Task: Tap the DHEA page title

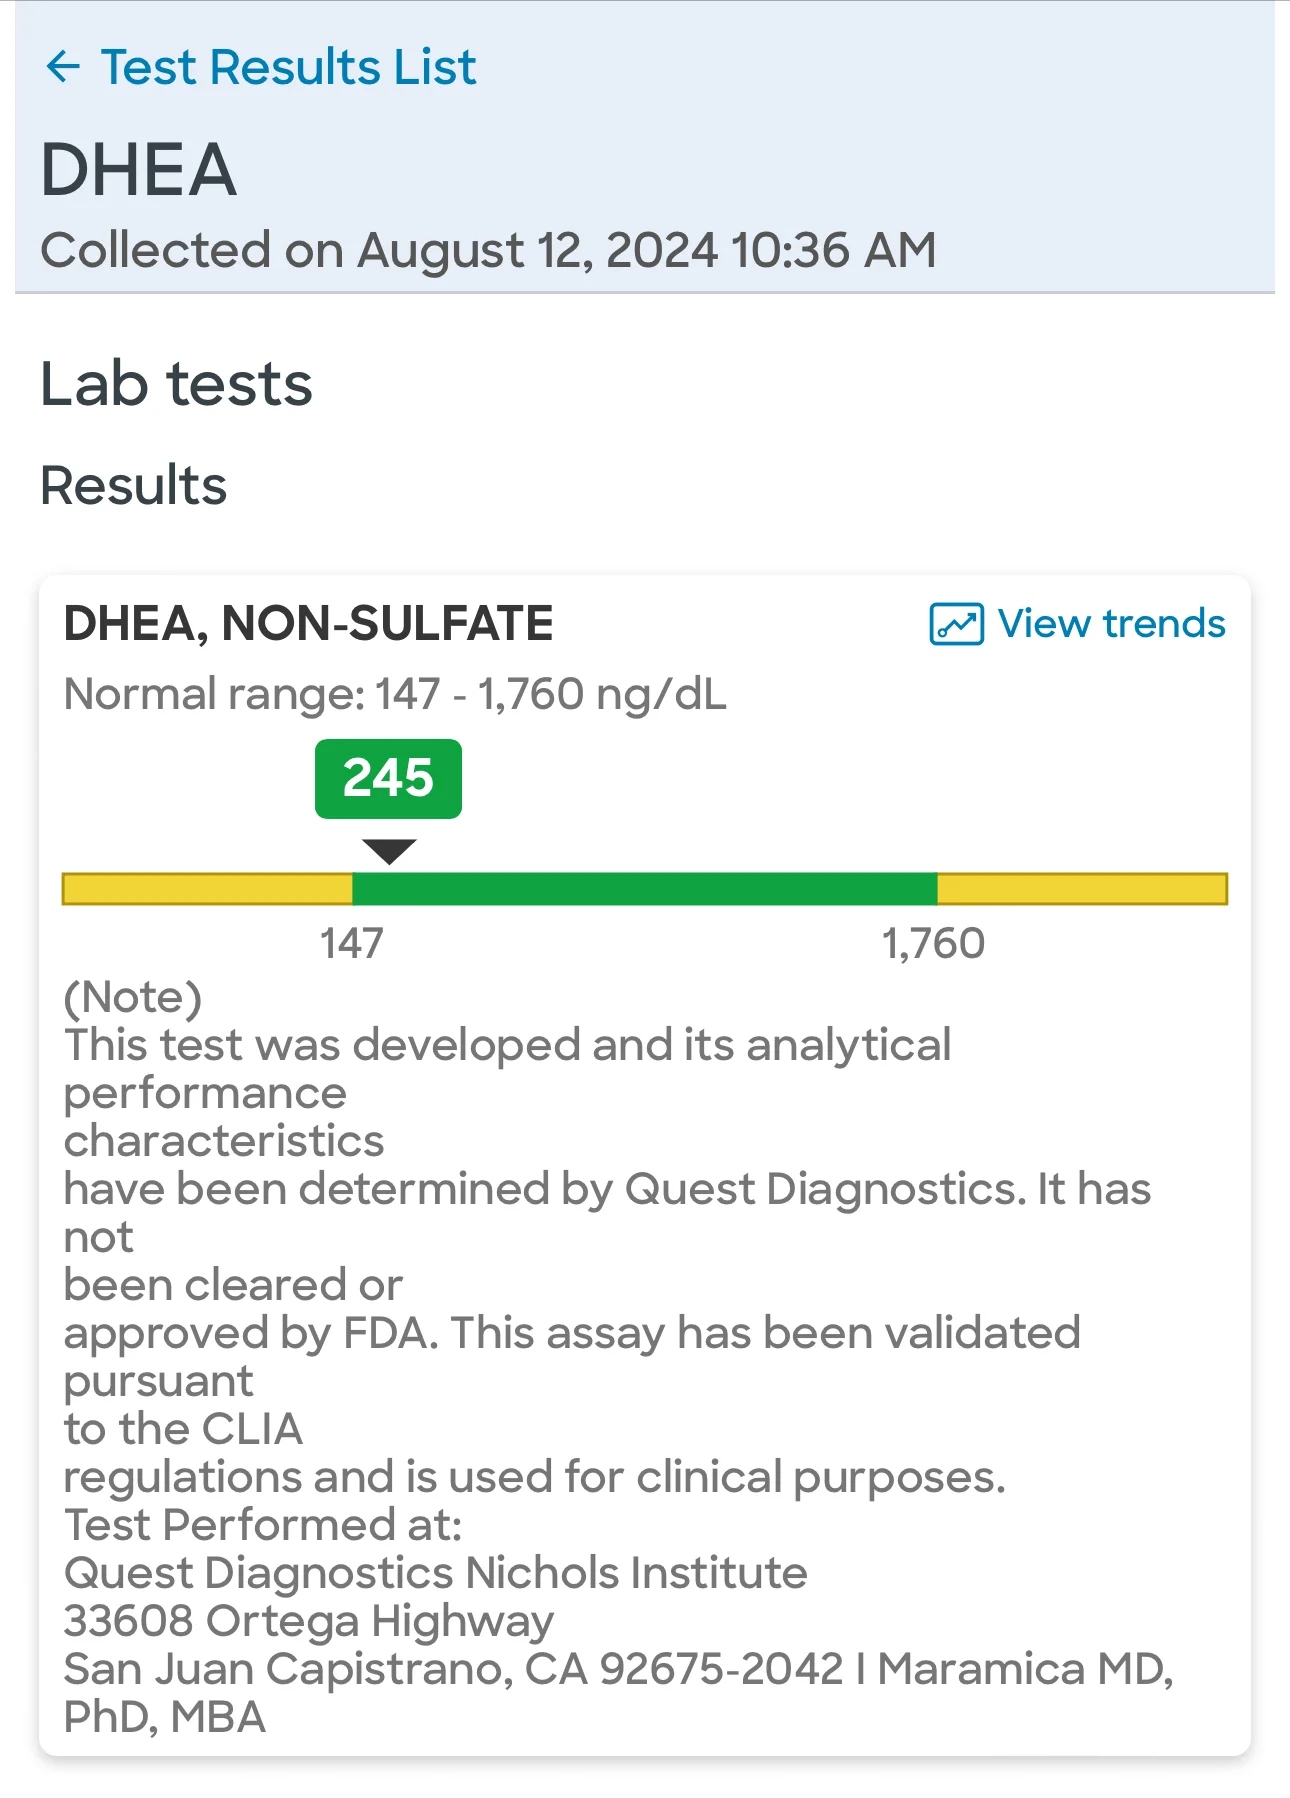Action: (x=138, y=169)
